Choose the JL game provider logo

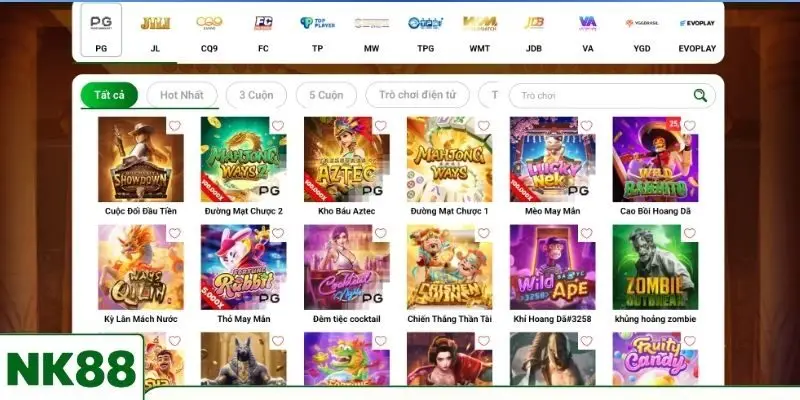coord(155,30)
